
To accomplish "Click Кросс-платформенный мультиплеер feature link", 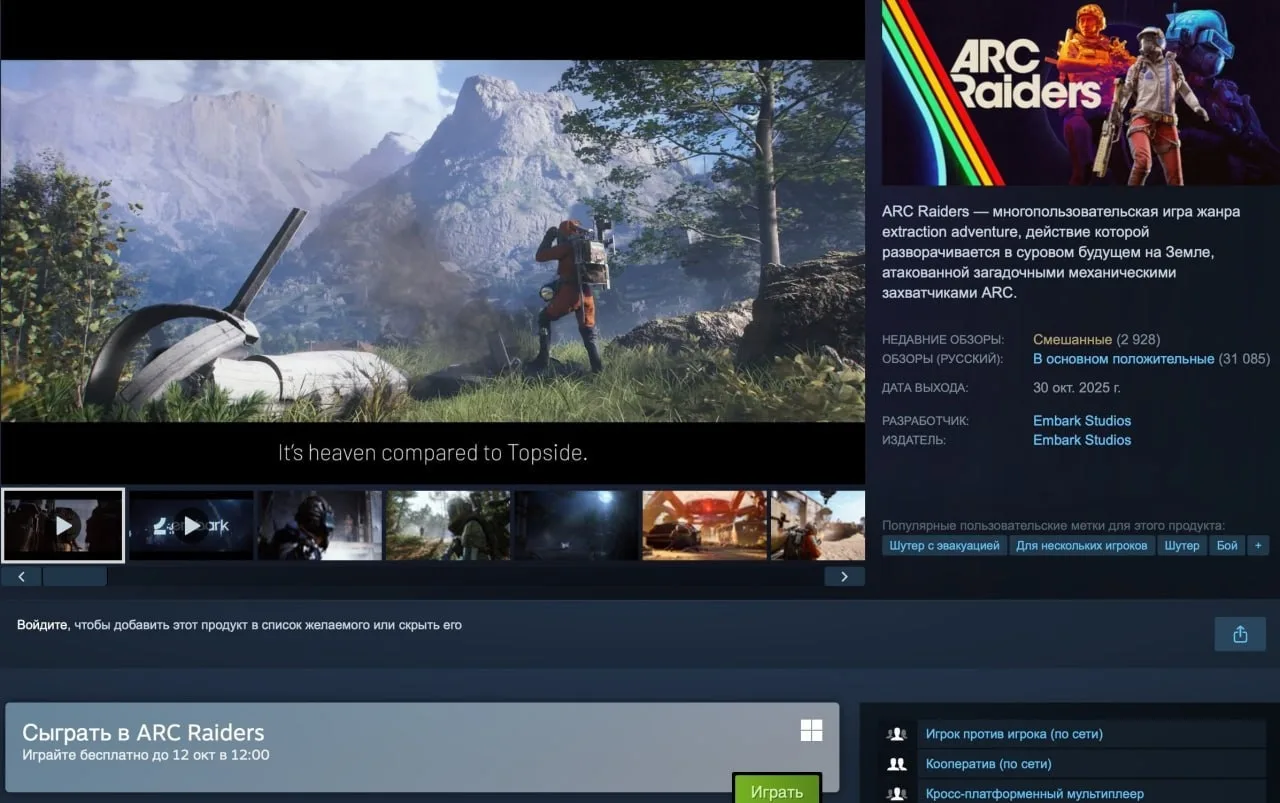I will click(1034, 794).
